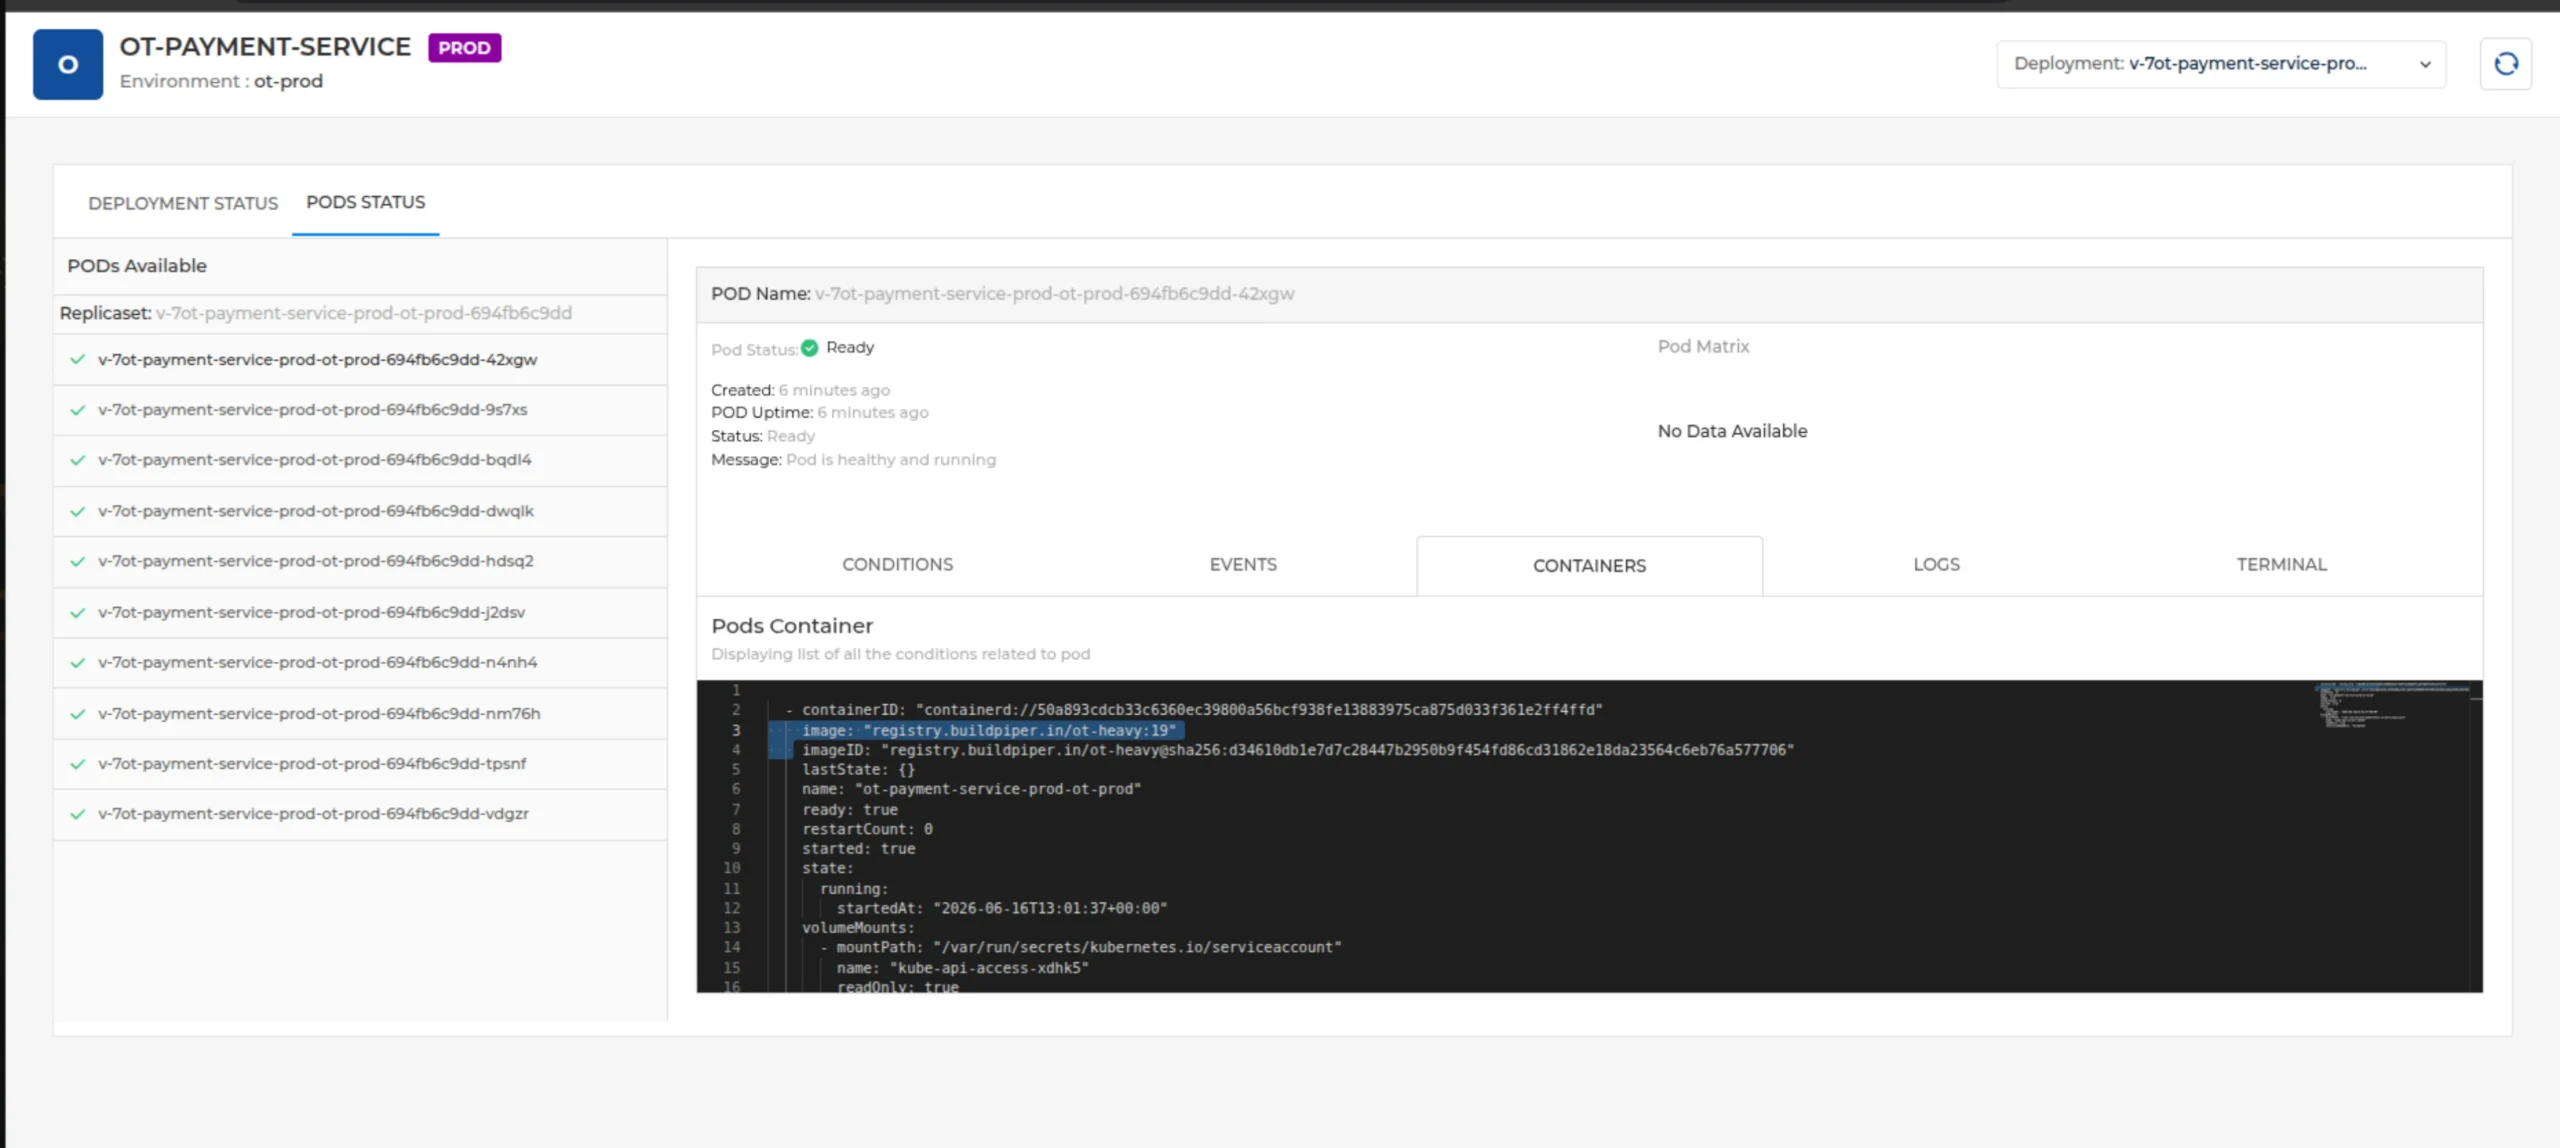
Task: Click green checkmark beside pod 42xgw
Action: (77, 359)
